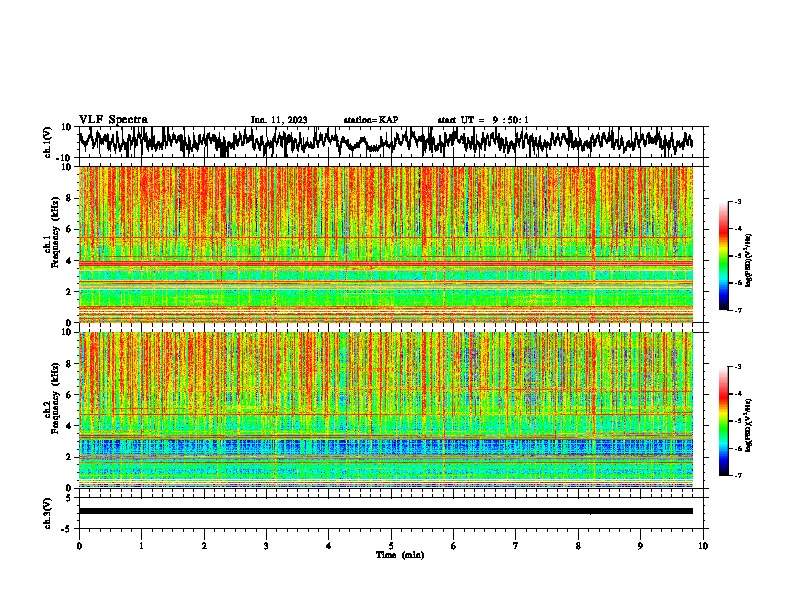This screenshot has width=792, height=612.
Task: Click the "4" kHz tick on ch.1 axis
Action: (69, 261)
